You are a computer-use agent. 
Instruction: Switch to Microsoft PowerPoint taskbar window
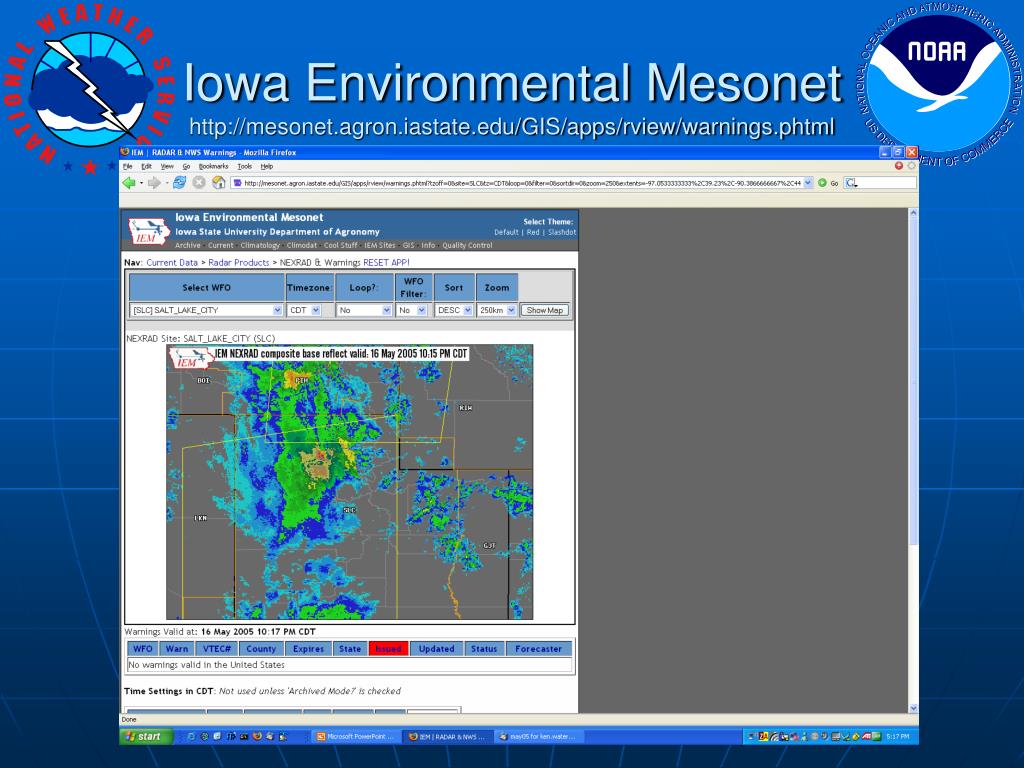coord(355,737)
